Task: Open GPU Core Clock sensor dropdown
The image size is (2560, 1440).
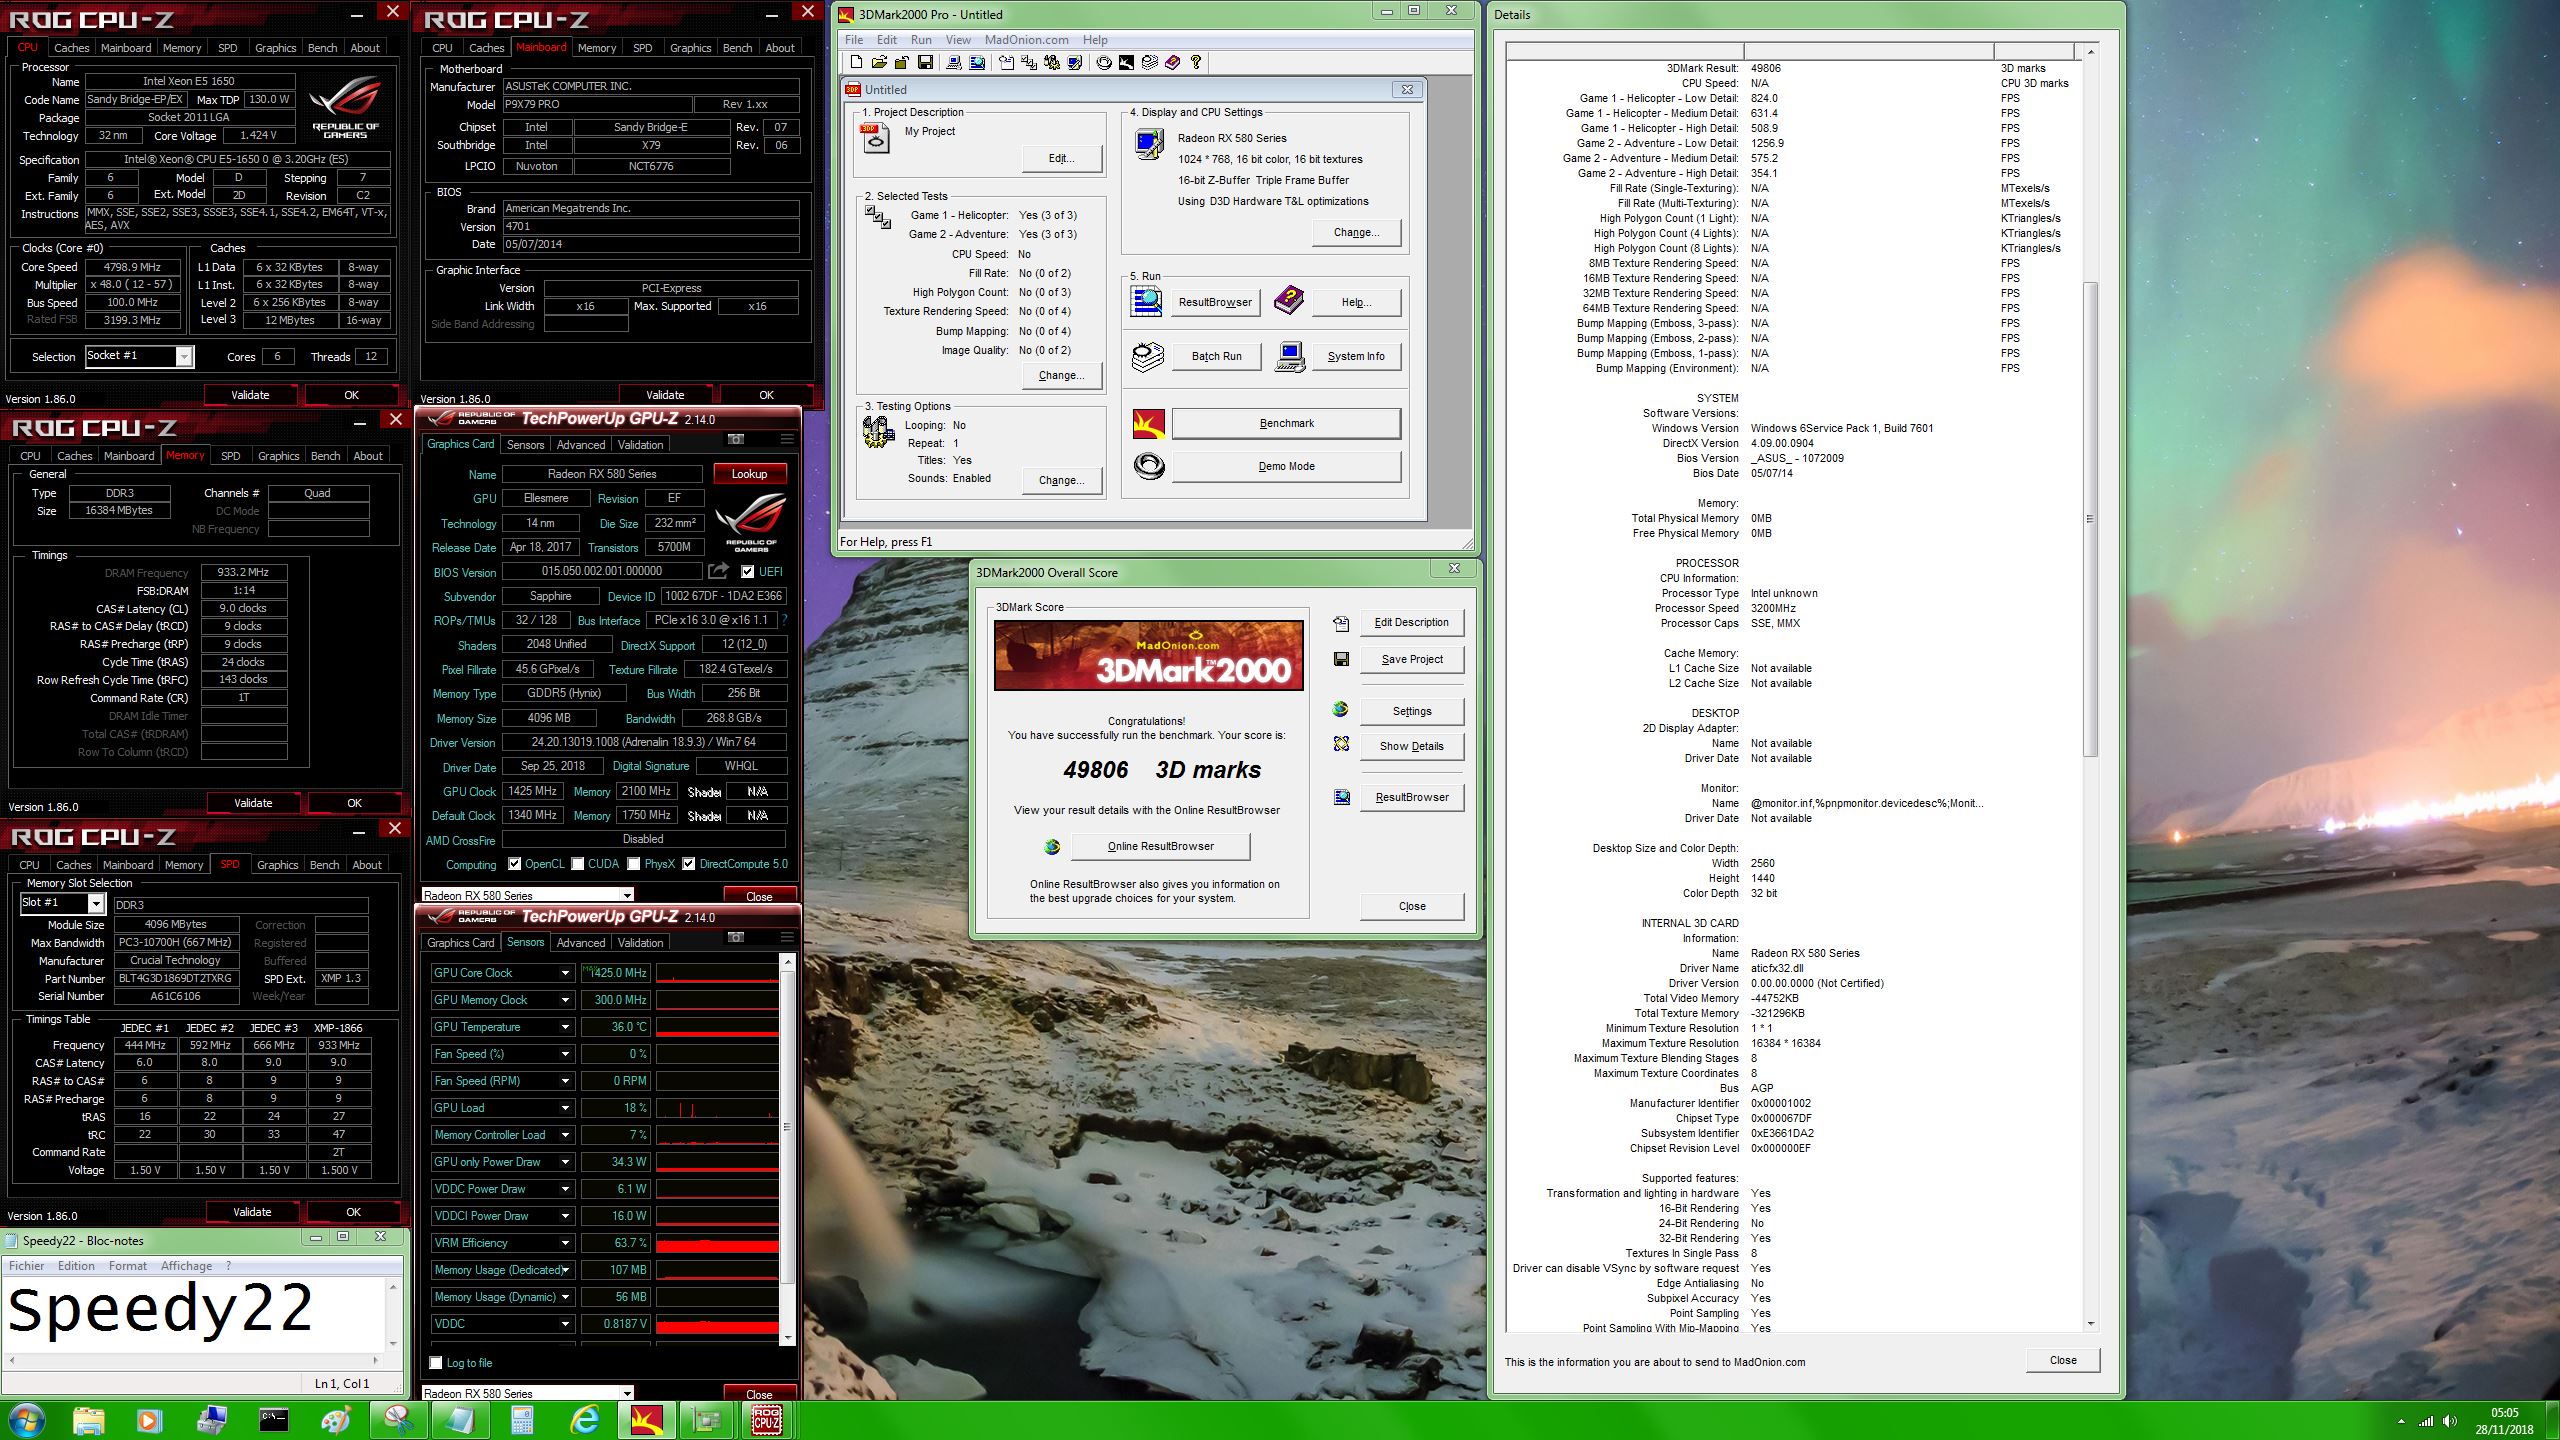Action: tap(565, 973)
